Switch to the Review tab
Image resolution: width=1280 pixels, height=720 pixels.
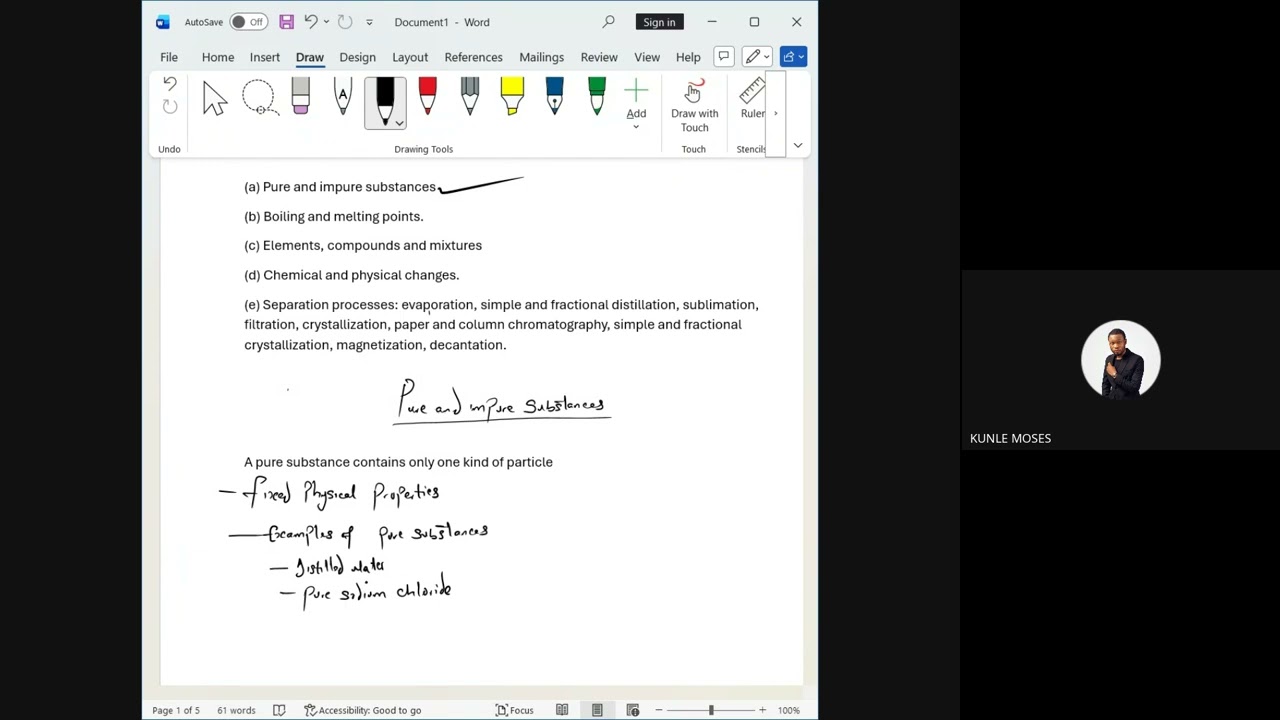(x=599, y=57)
